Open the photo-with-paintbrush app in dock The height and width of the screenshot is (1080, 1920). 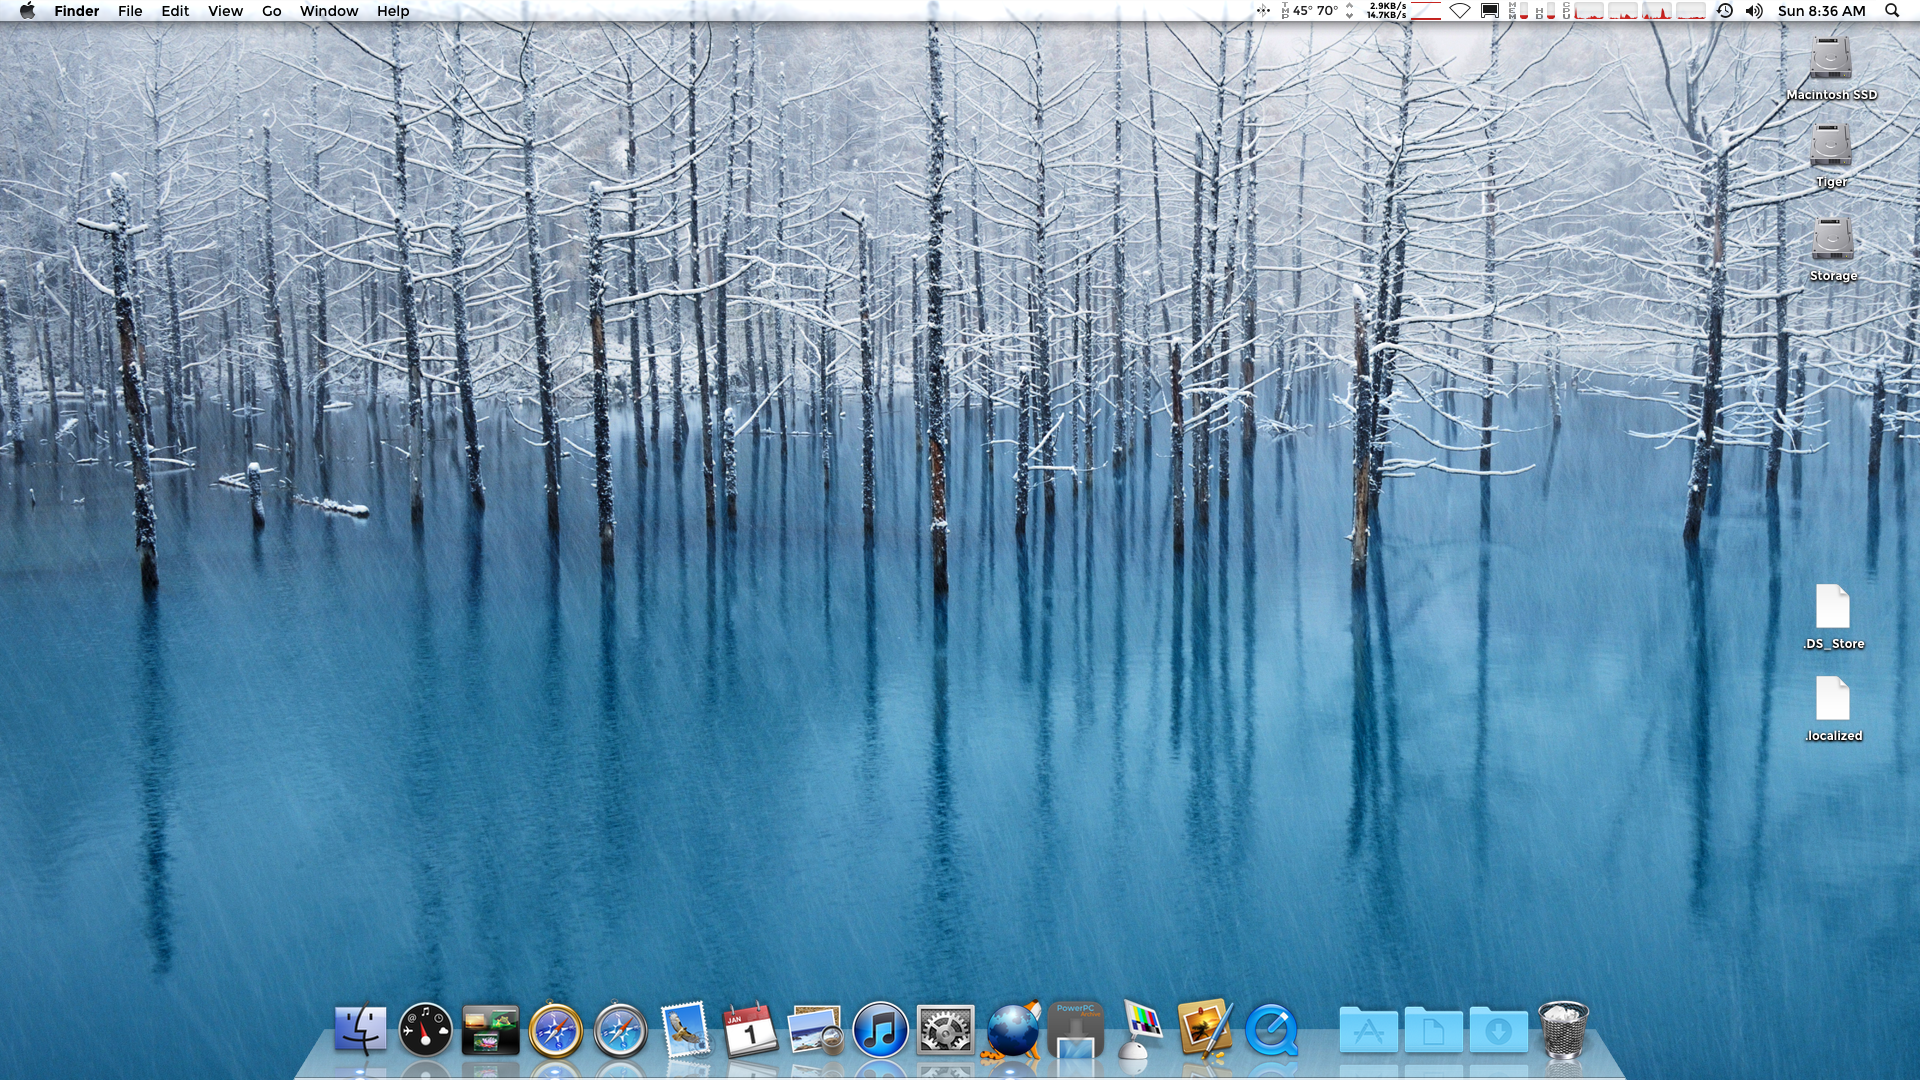pos(1205,1029)
